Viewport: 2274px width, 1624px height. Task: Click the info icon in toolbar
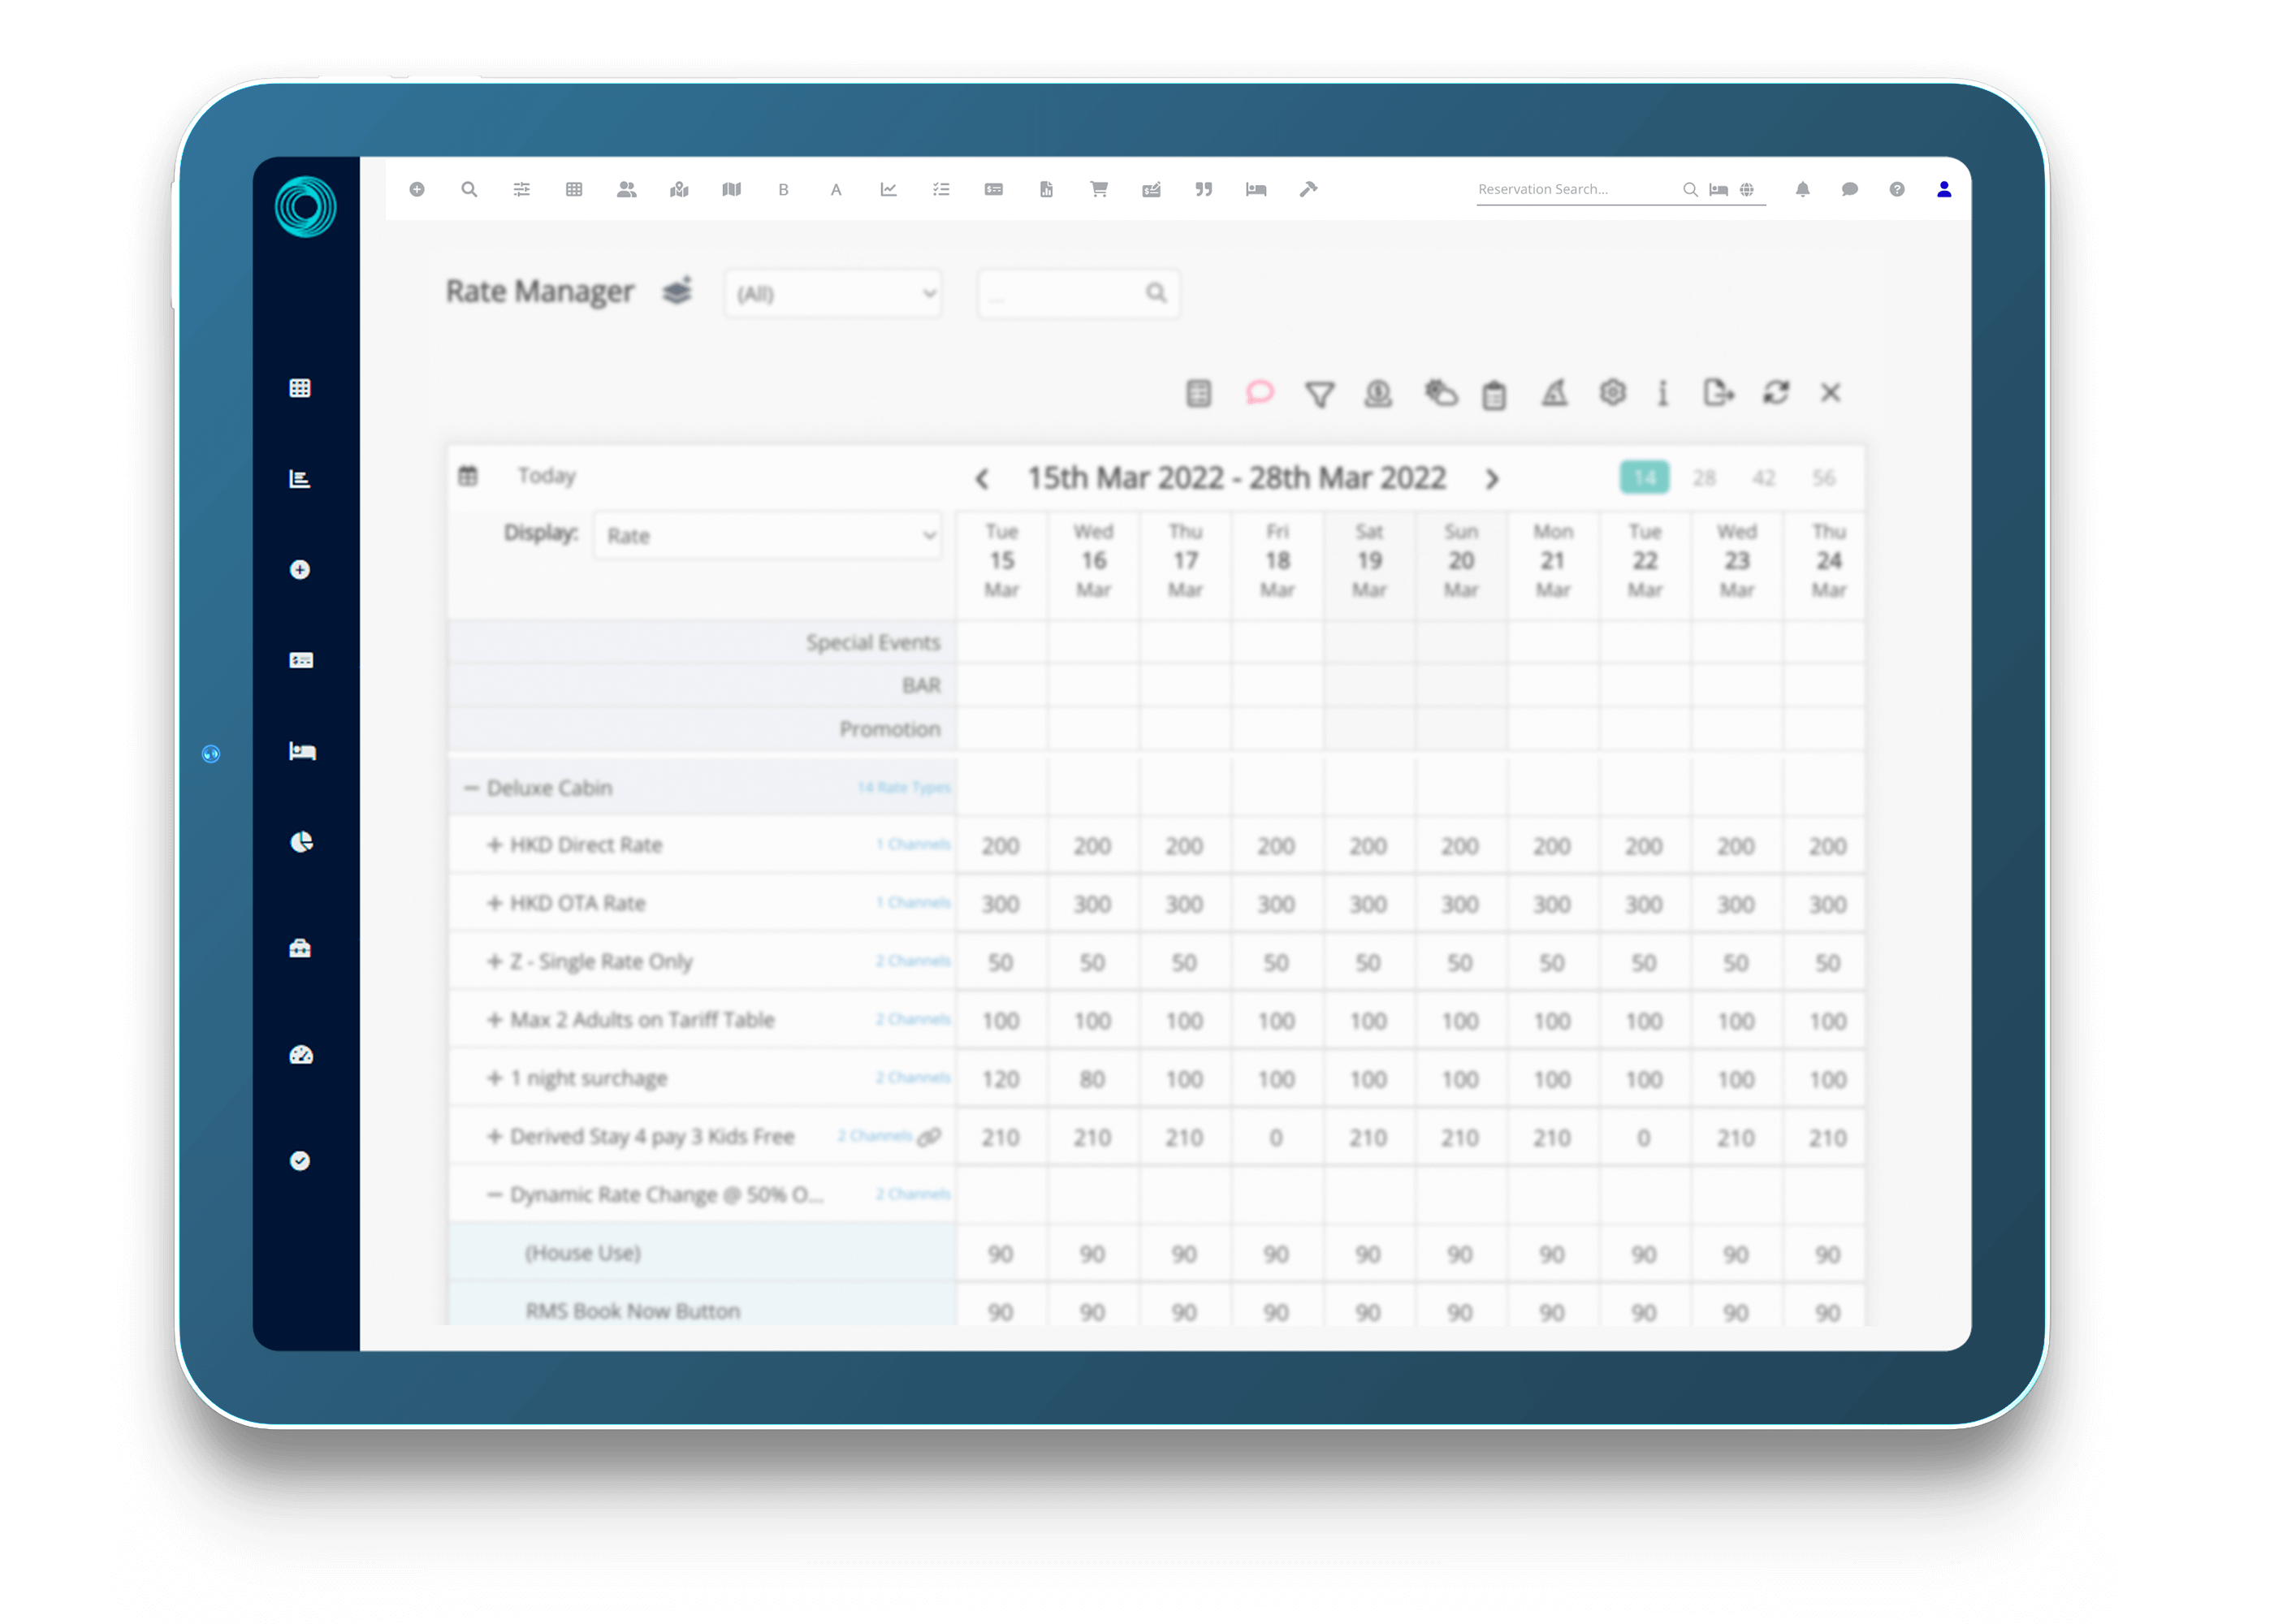(x=1664, y=392)
